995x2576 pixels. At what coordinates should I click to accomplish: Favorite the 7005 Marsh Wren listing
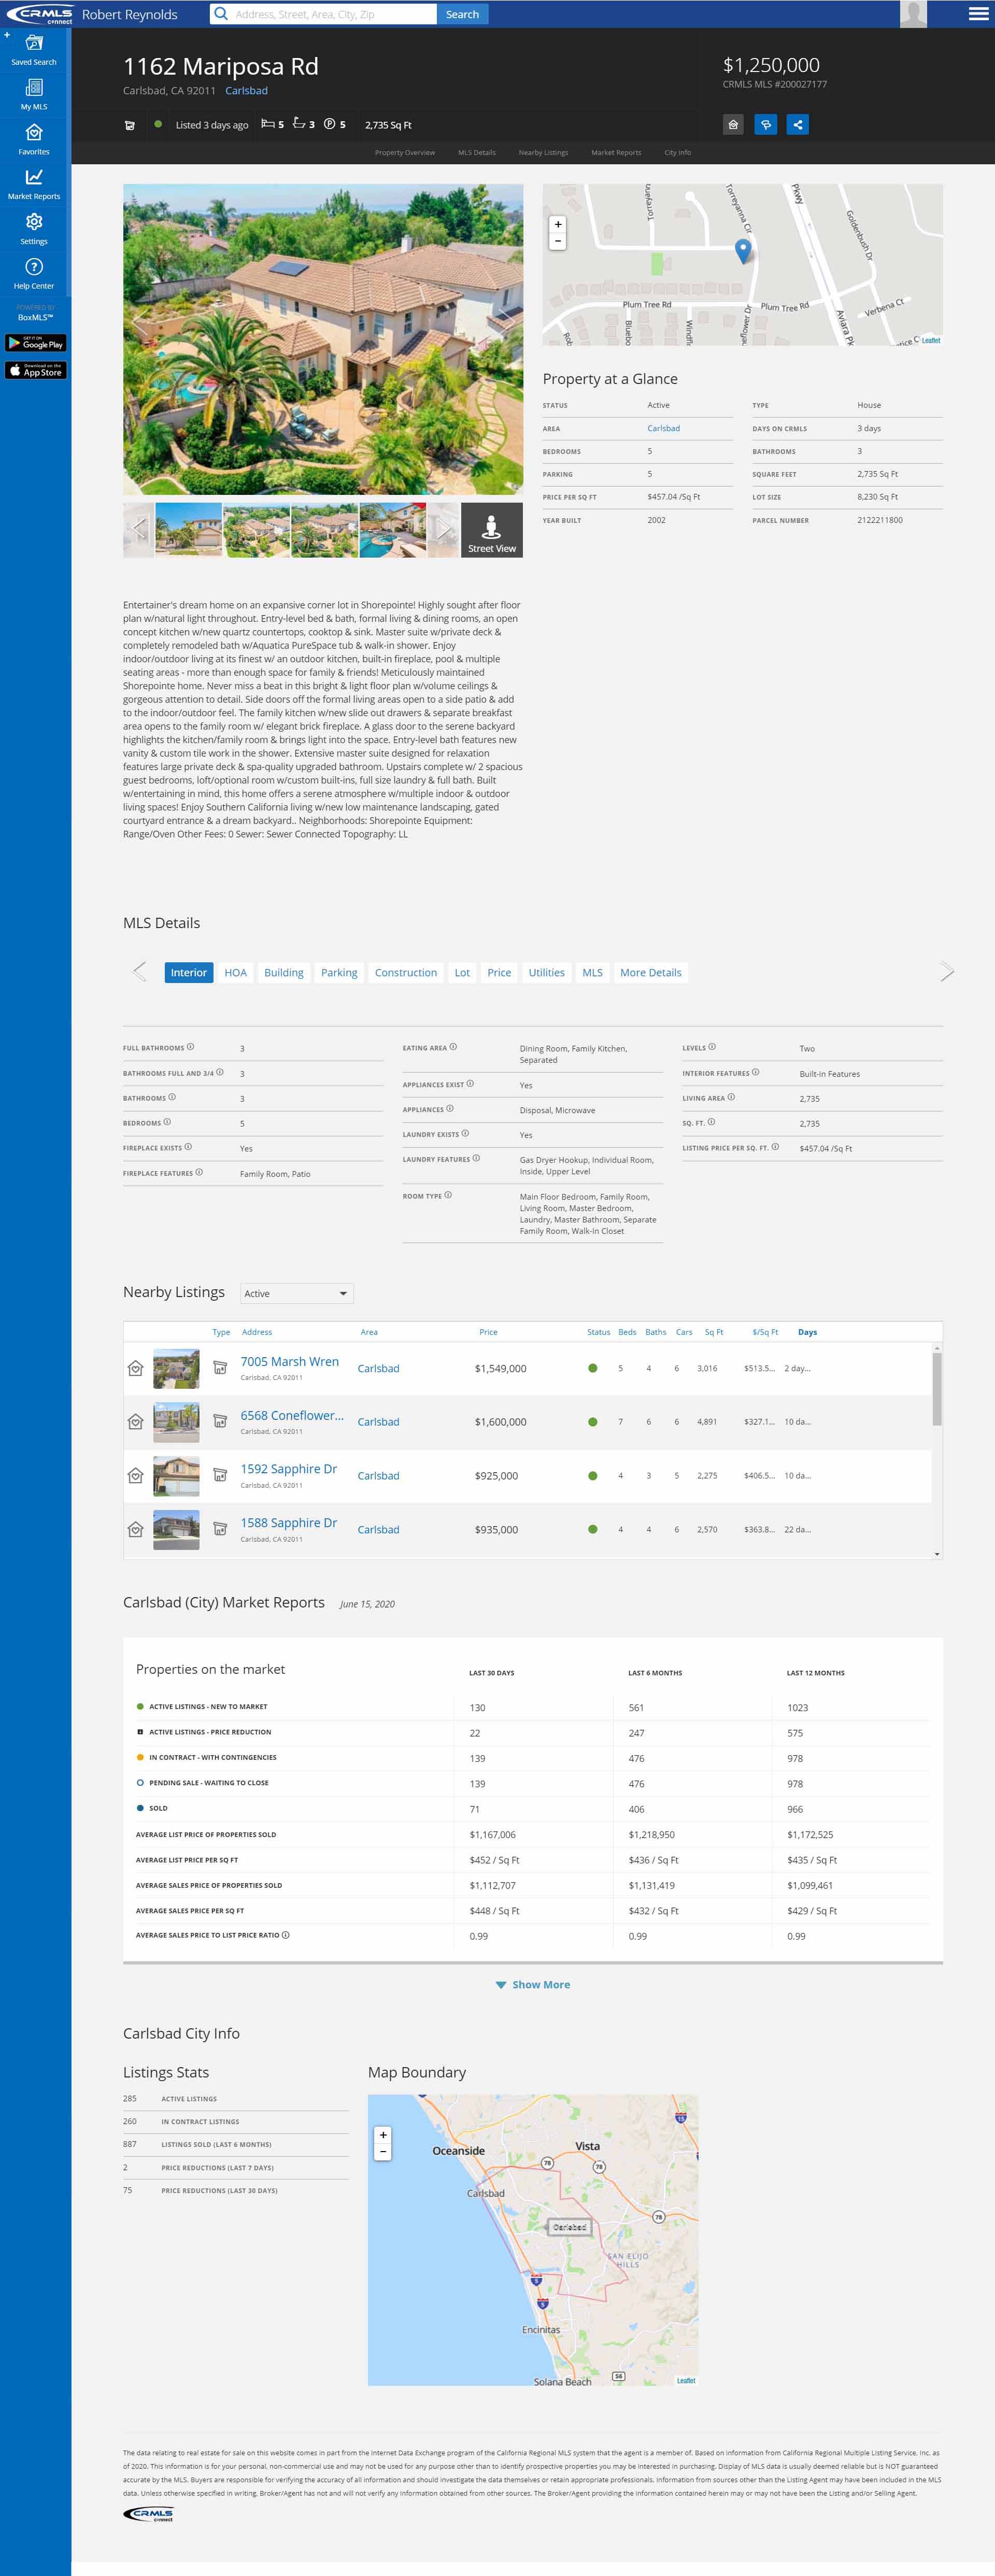(x=136, y=1368)
